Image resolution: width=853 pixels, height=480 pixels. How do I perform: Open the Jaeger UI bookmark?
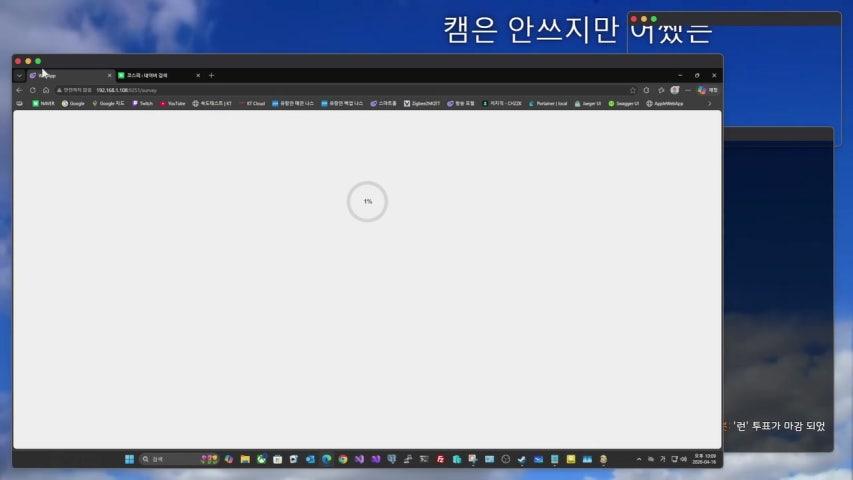coord(588,103)
